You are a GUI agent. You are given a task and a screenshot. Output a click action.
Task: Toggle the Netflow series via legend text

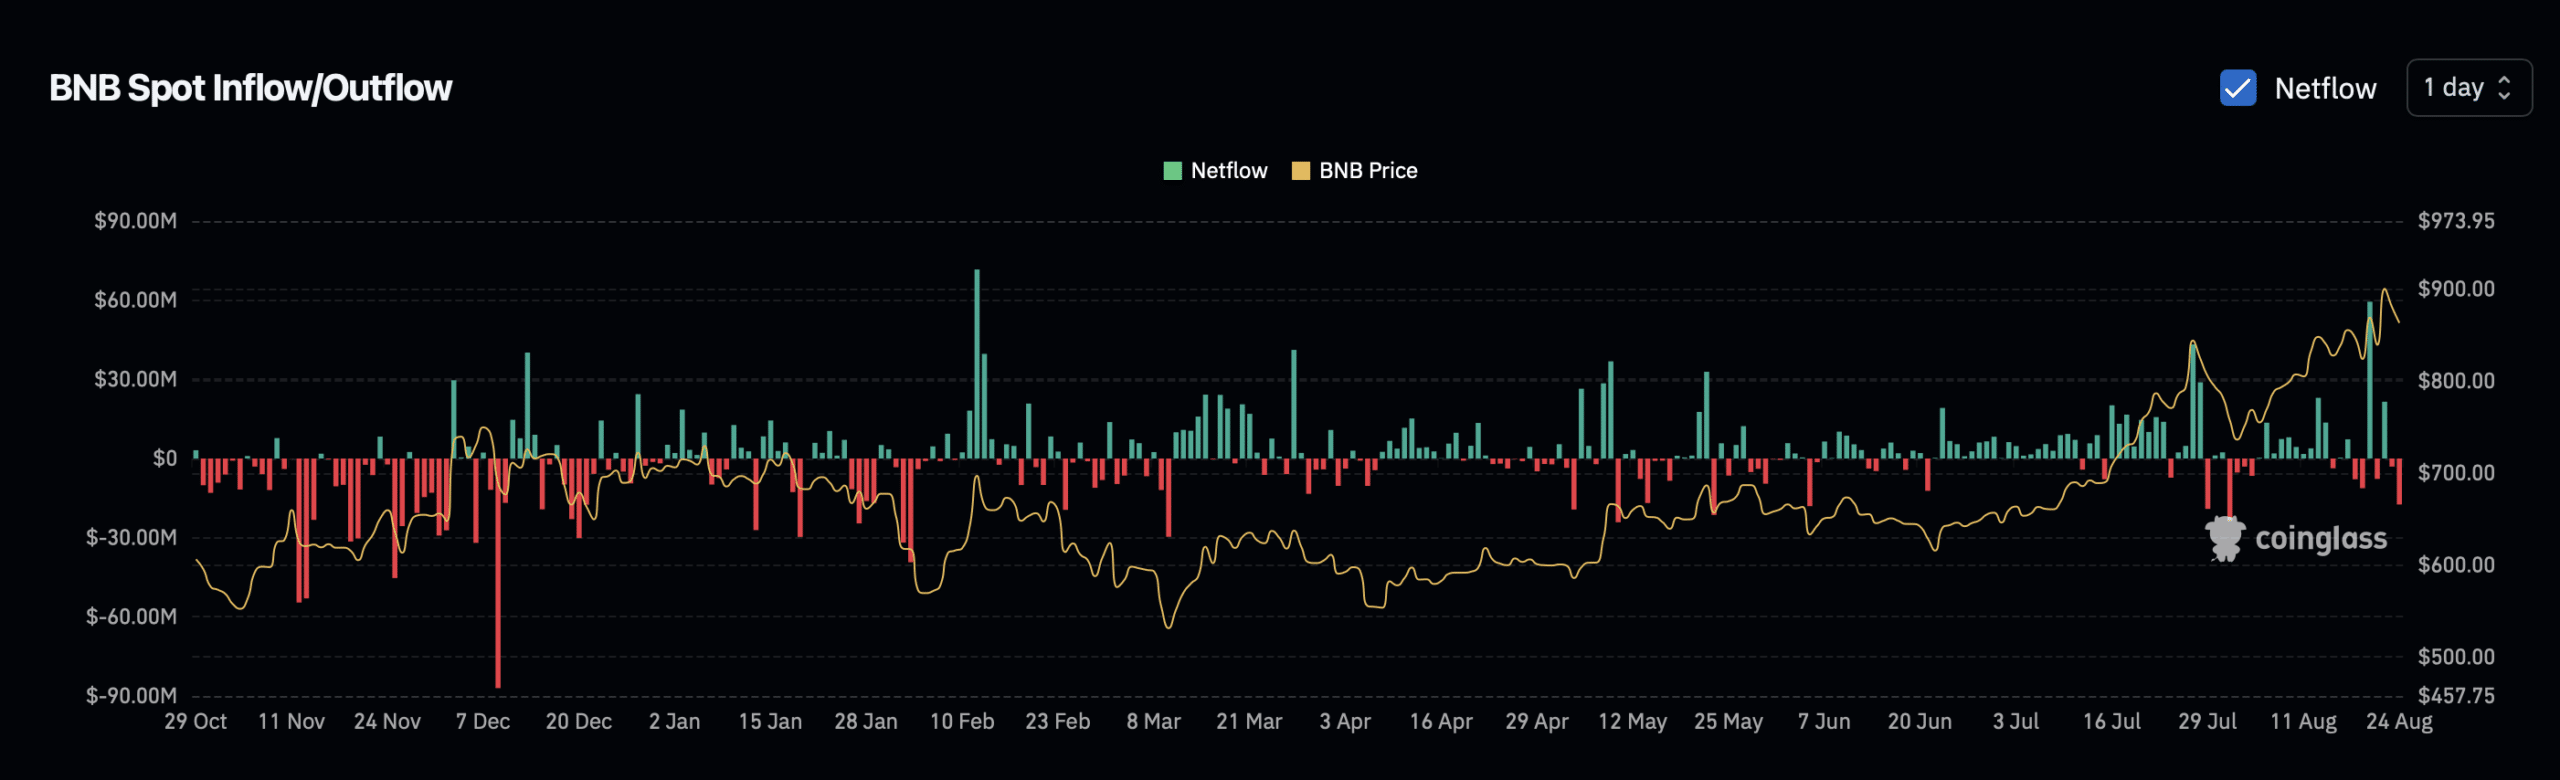(1229, 171)
